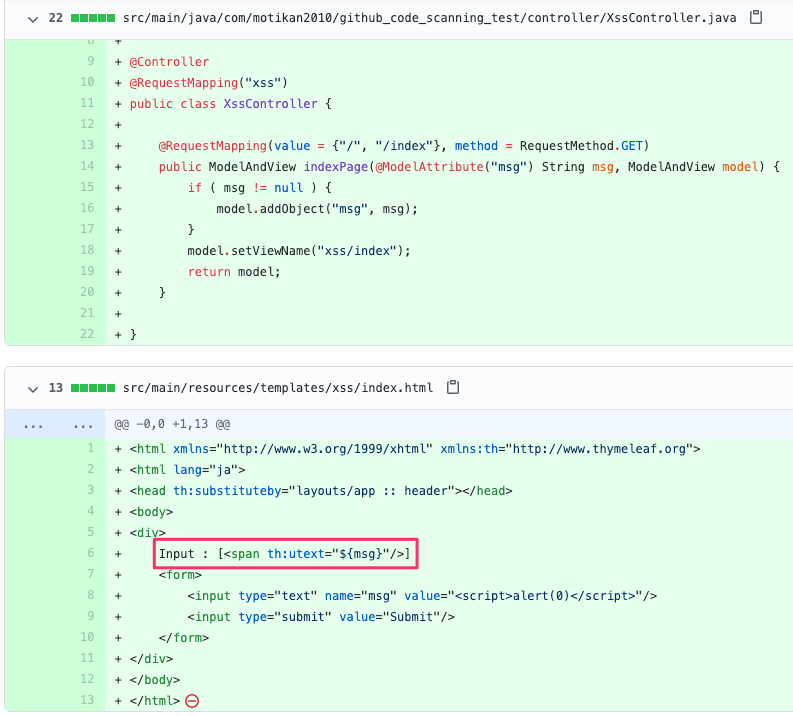Click the '</form>' closing tag line

[x=184, y=638]
